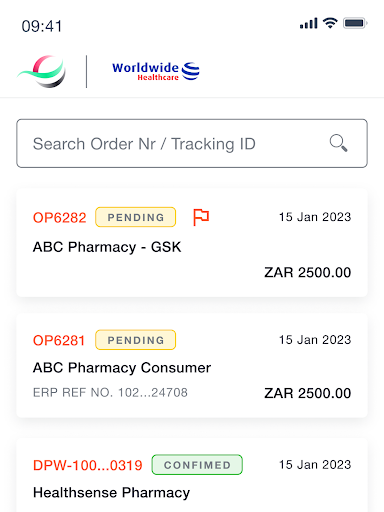Click the PENDING badge on OP6281
Screen dimensions: 384x512
136,340
